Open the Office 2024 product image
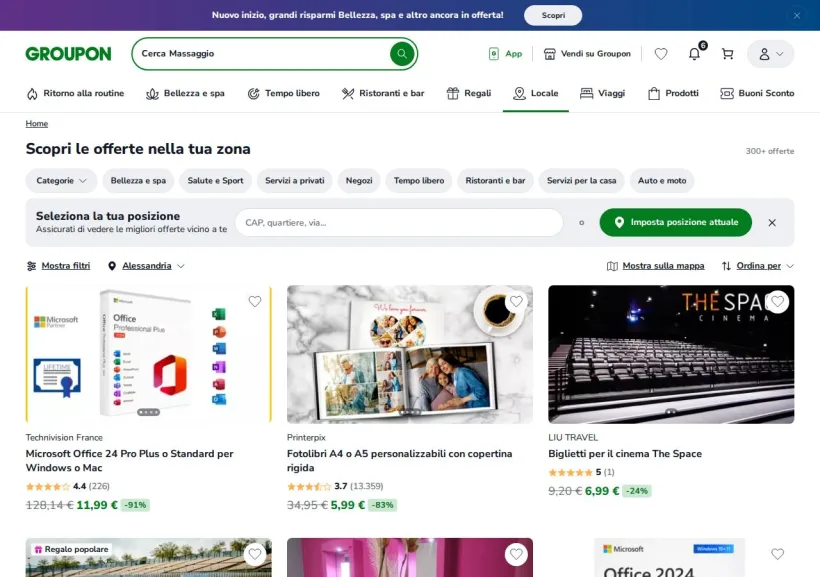The image size is (820, 577). click(x=671, y=558)
